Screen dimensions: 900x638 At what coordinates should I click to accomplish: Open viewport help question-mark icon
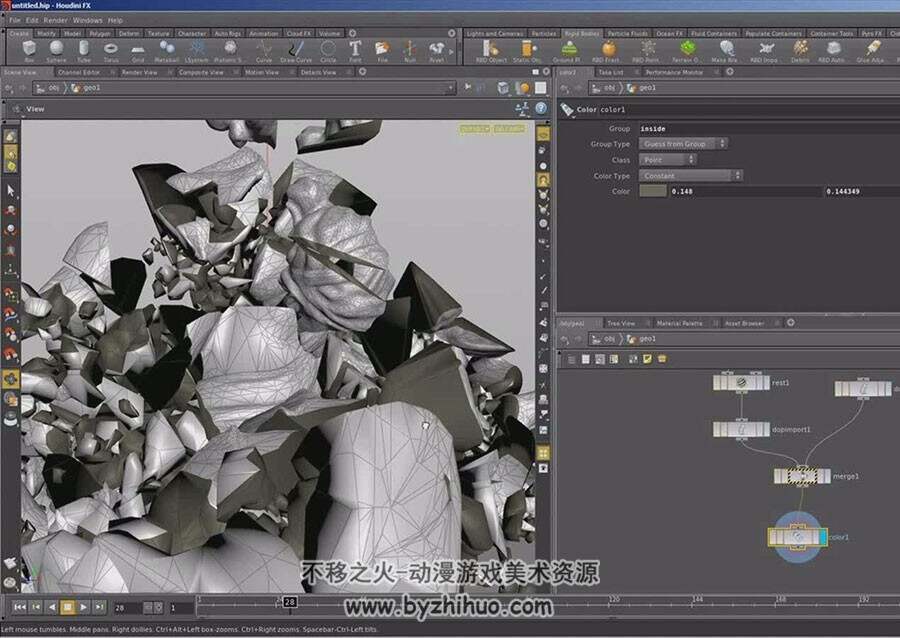click(541, 108)
